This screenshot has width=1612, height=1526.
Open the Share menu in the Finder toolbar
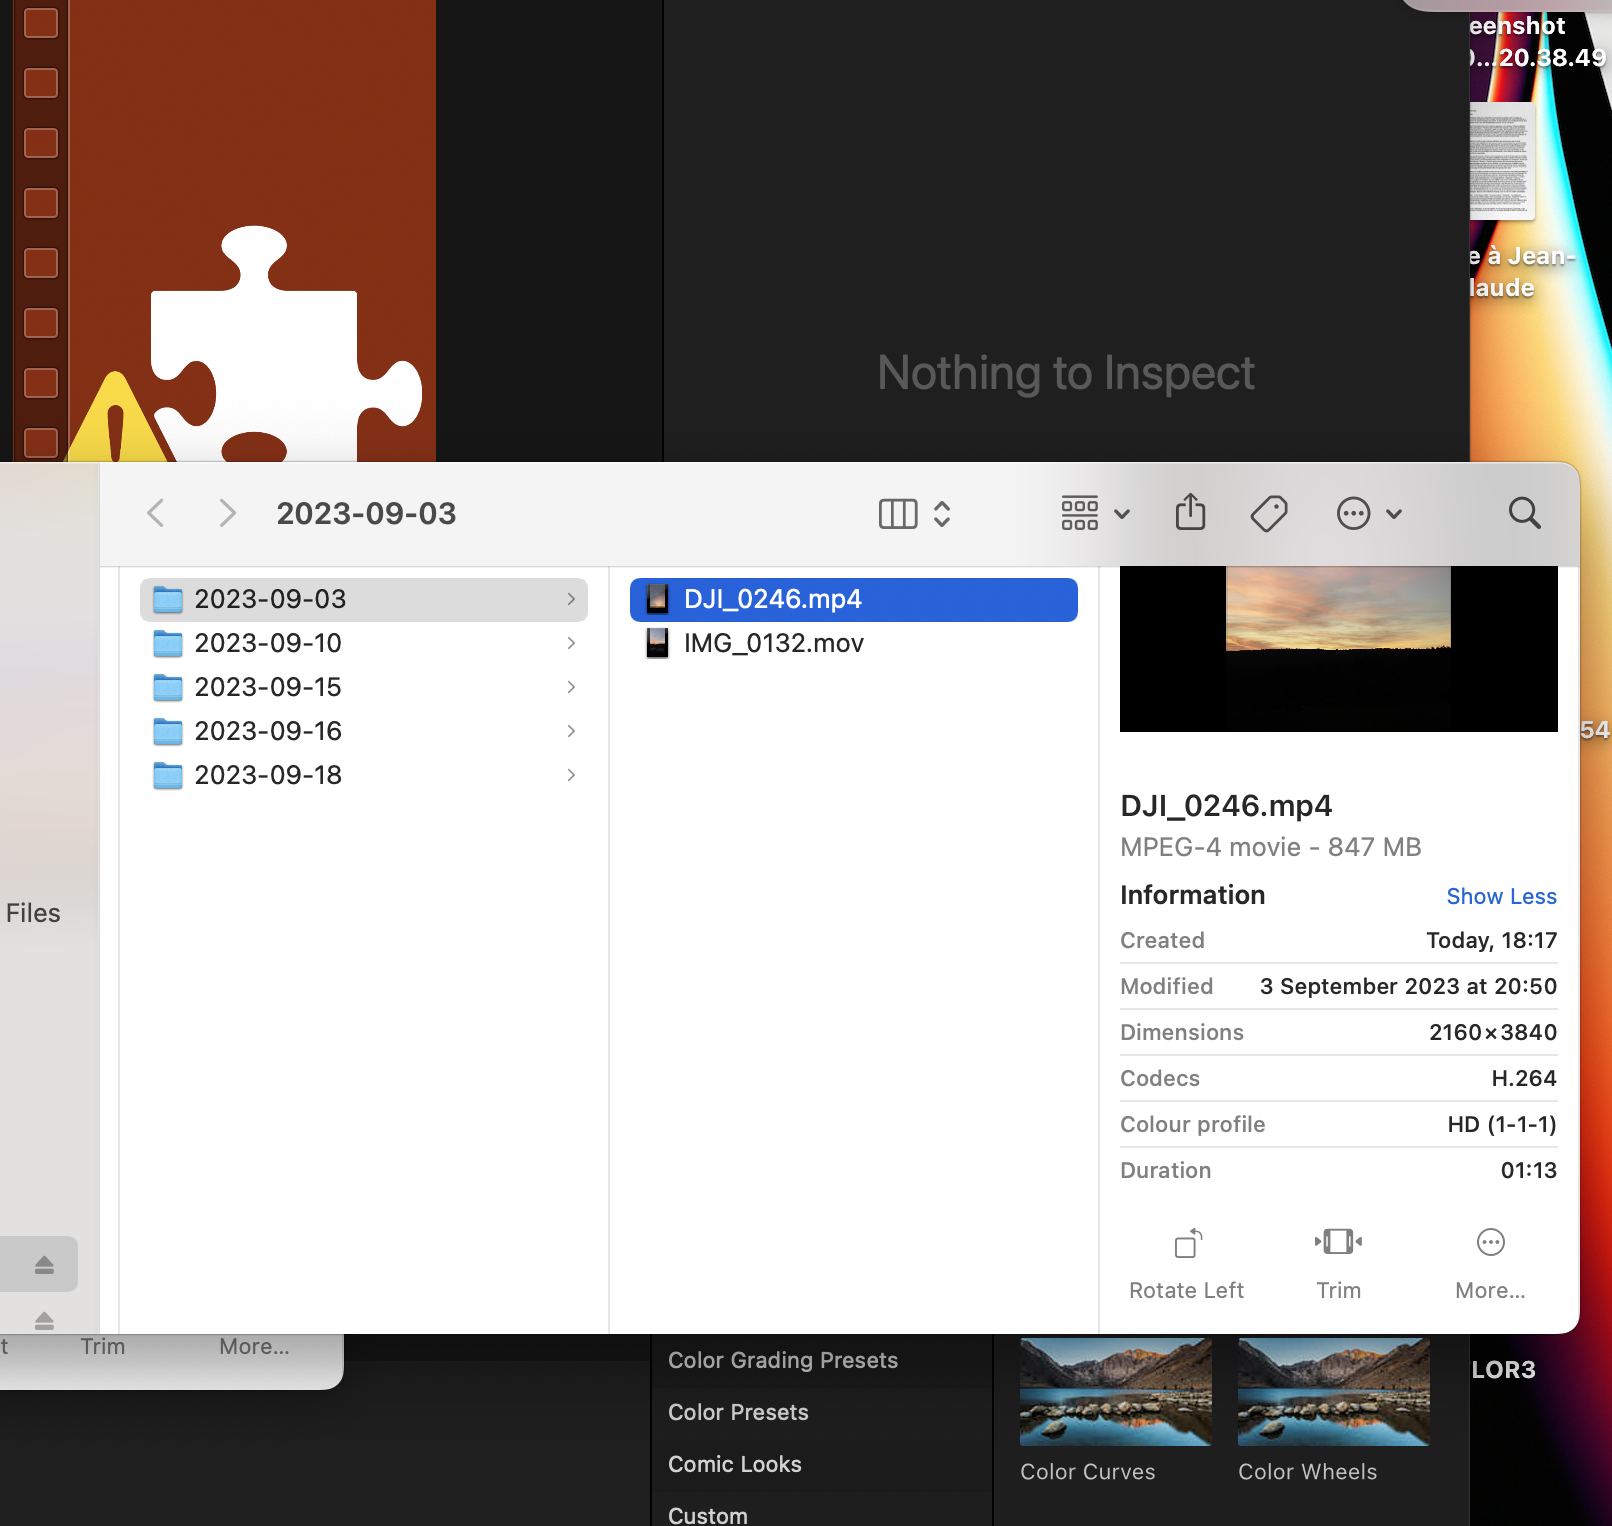coord(1189,513)
